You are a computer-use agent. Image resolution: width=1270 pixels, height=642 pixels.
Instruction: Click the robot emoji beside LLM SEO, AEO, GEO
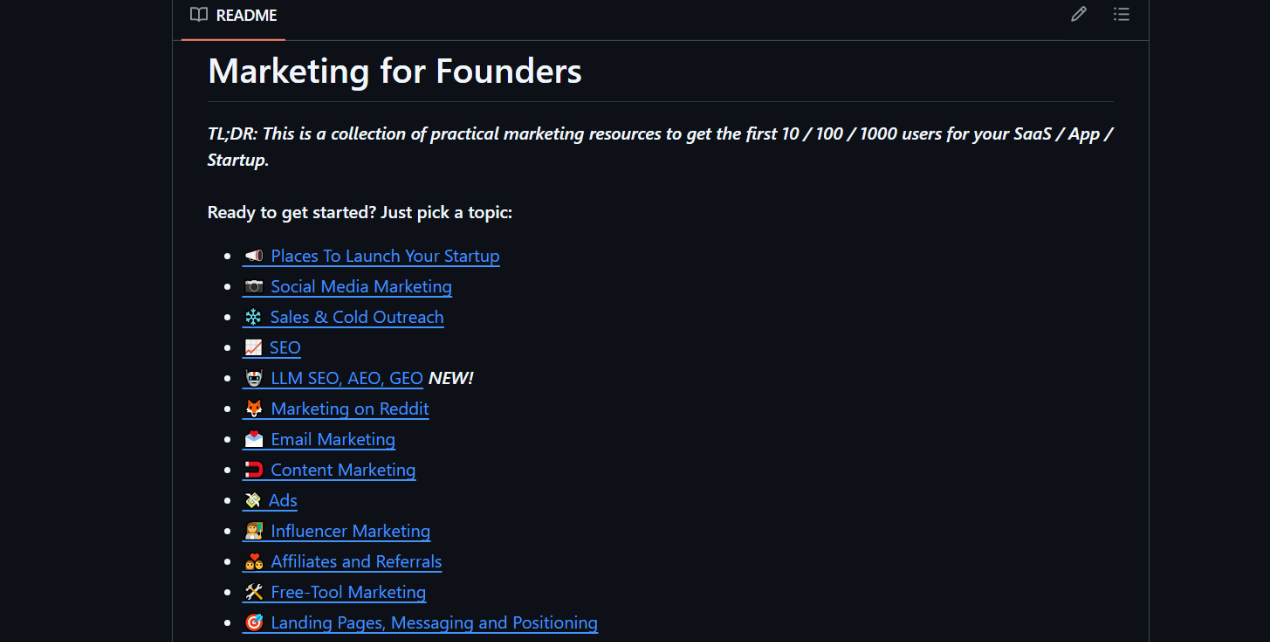(x=253, y=378)
